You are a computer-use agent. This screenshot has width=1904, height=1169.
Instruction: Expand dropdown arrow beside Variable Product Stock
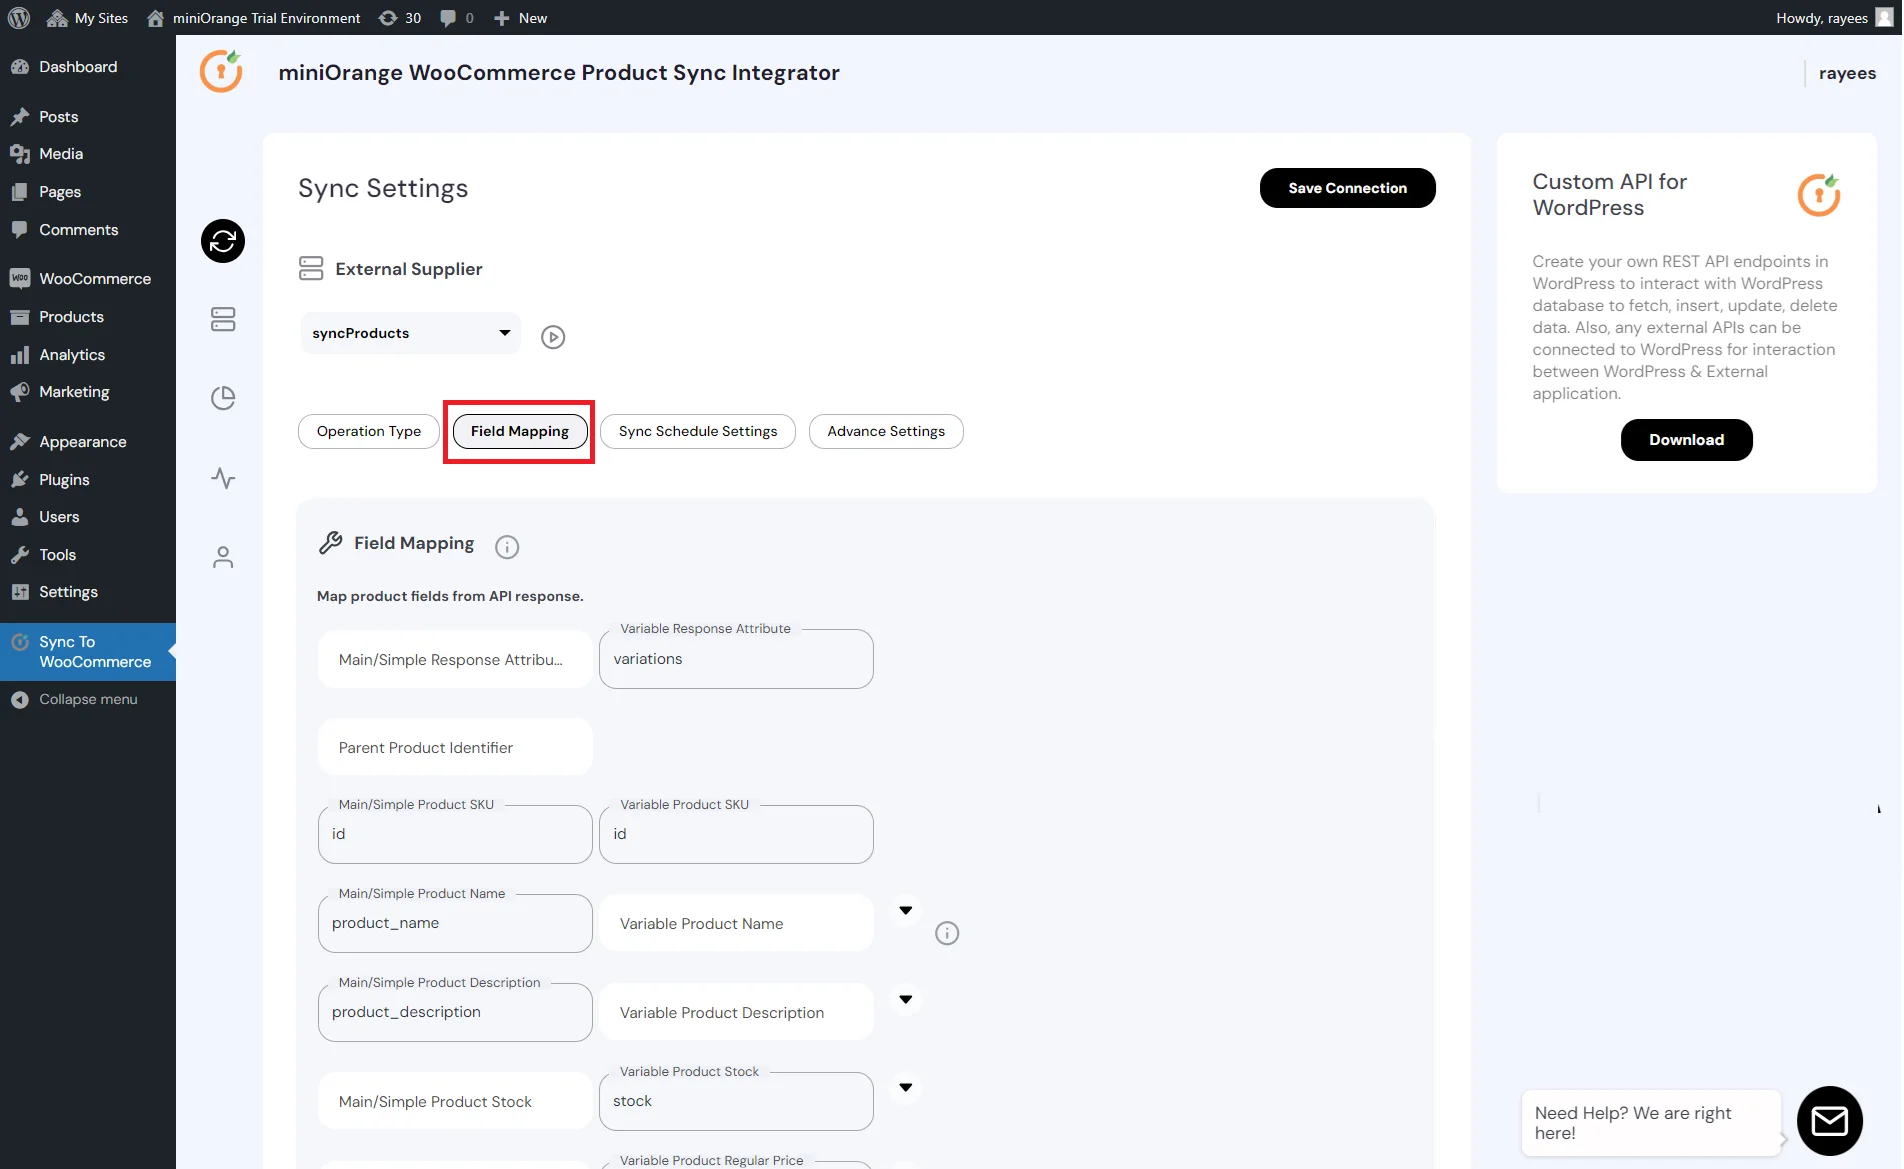[906, 1087]
